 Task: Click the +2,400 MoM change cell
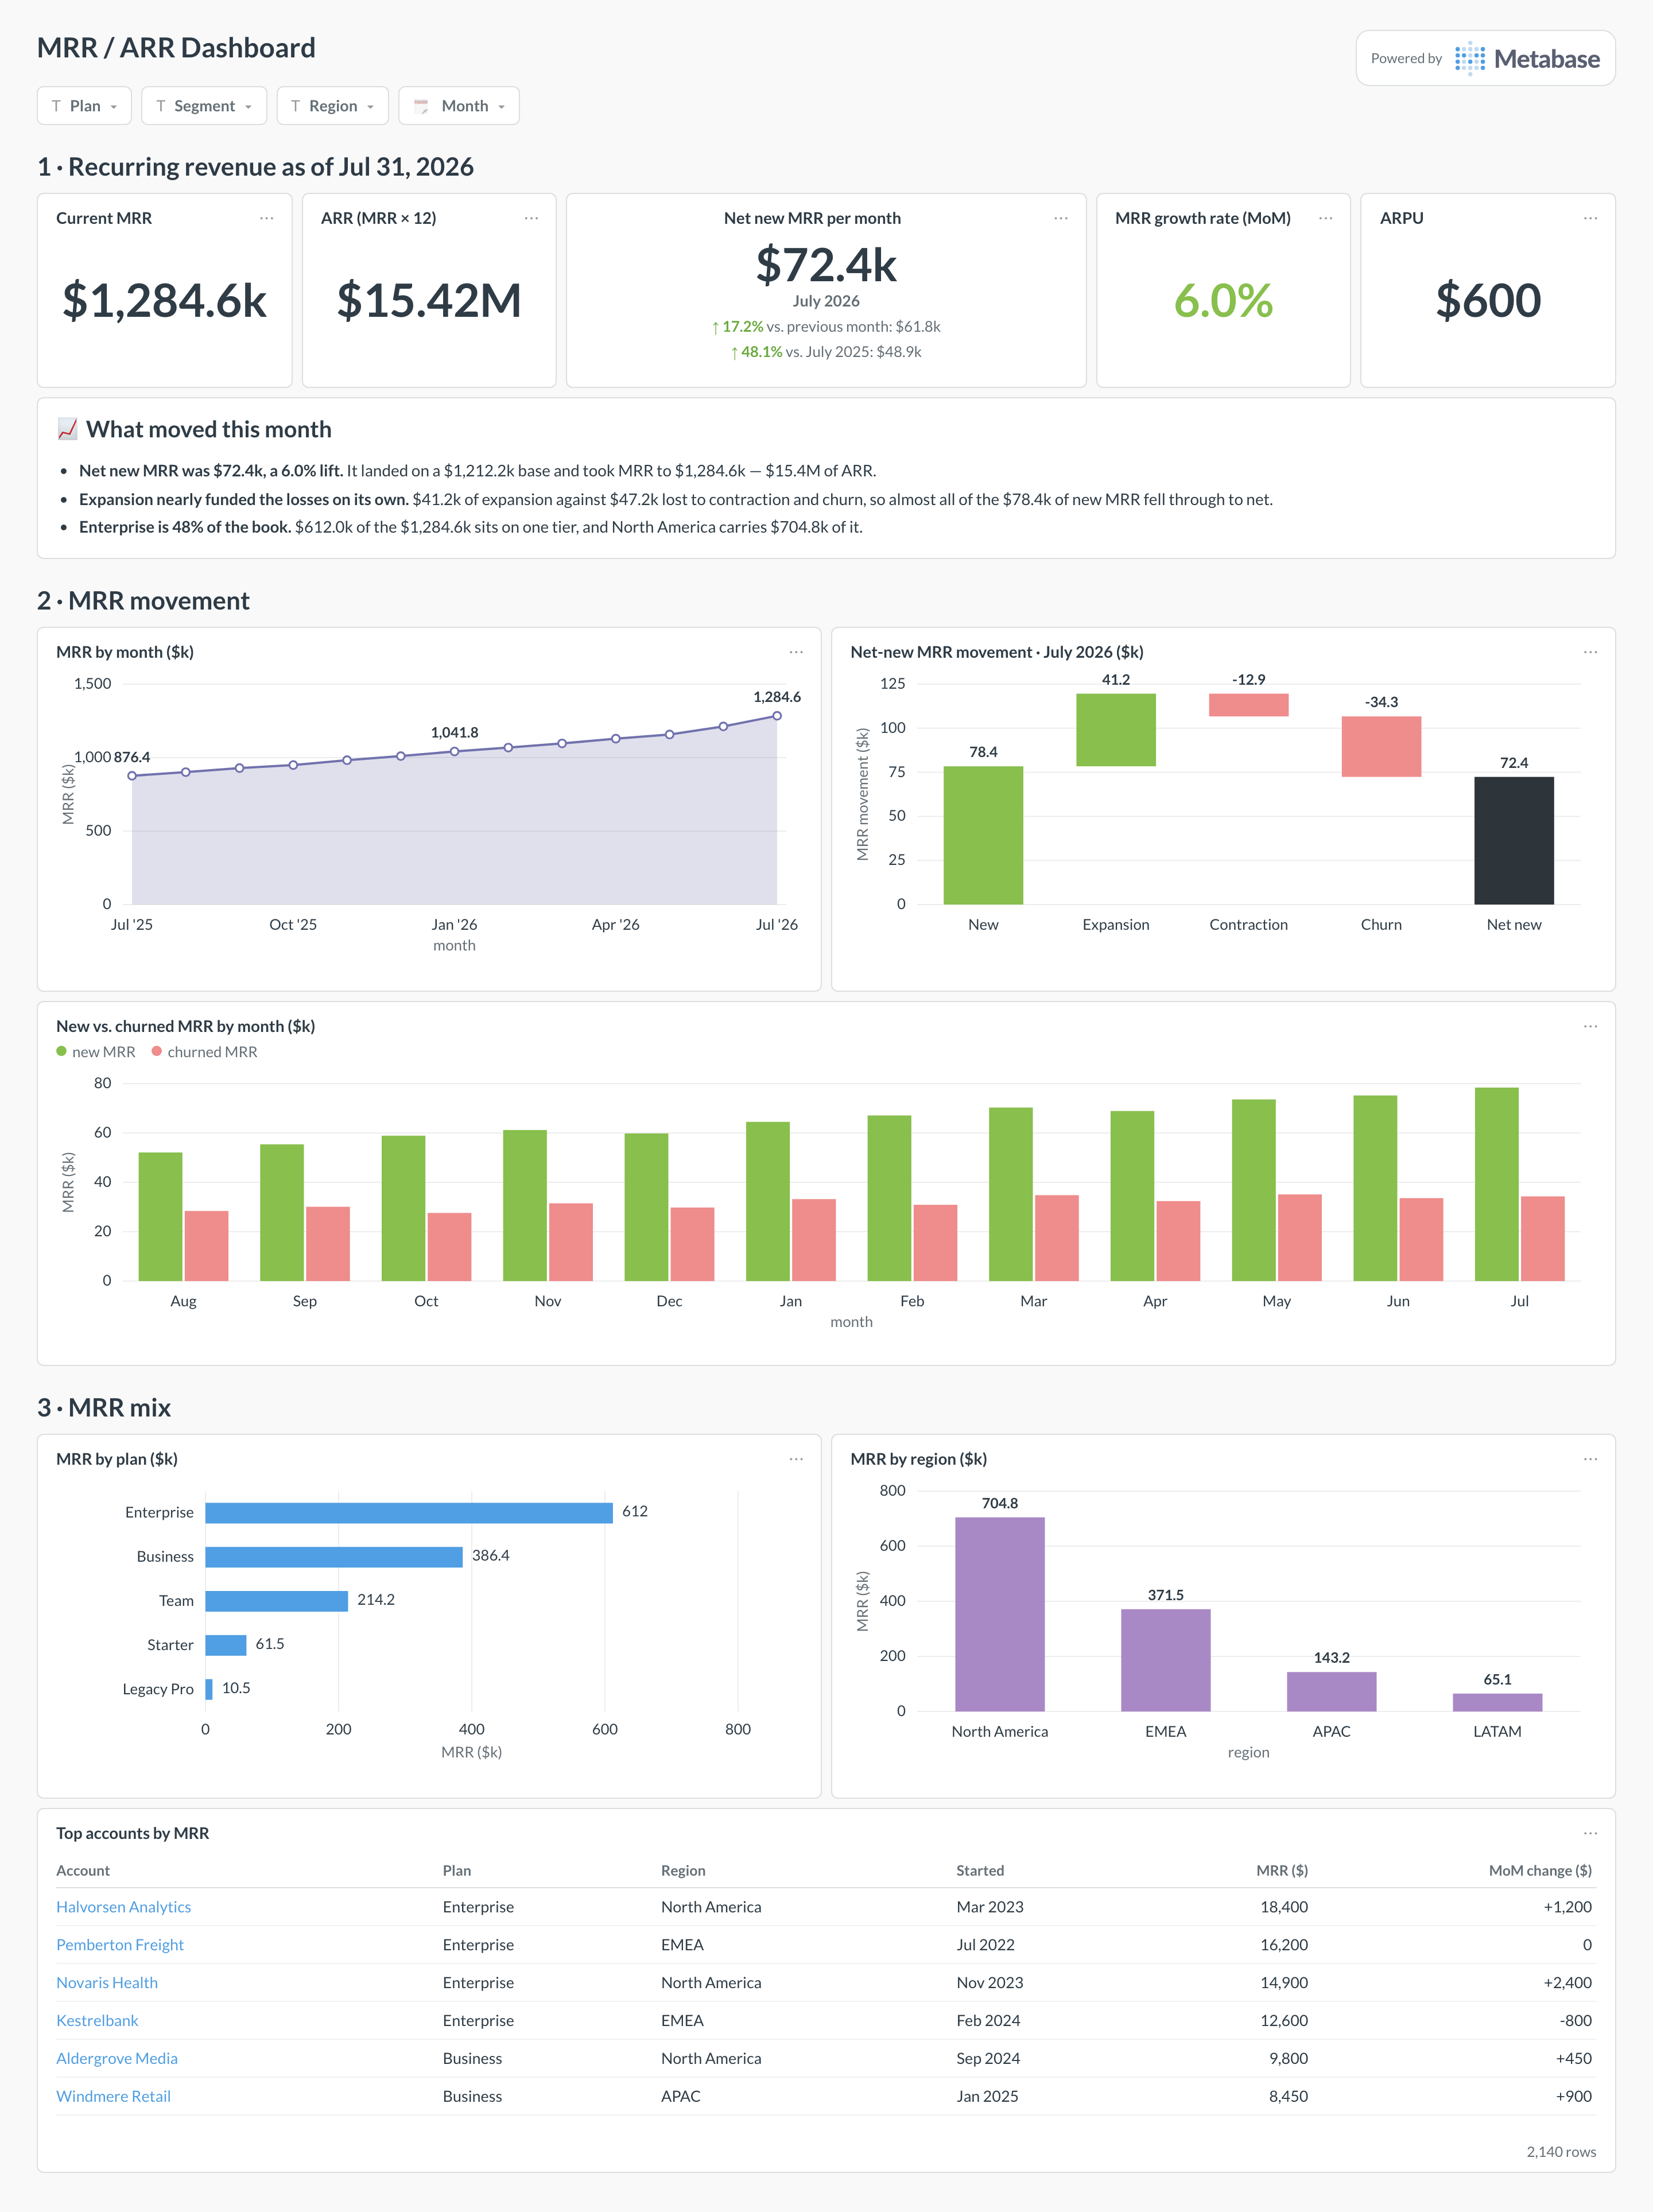pos(1568,1983)
